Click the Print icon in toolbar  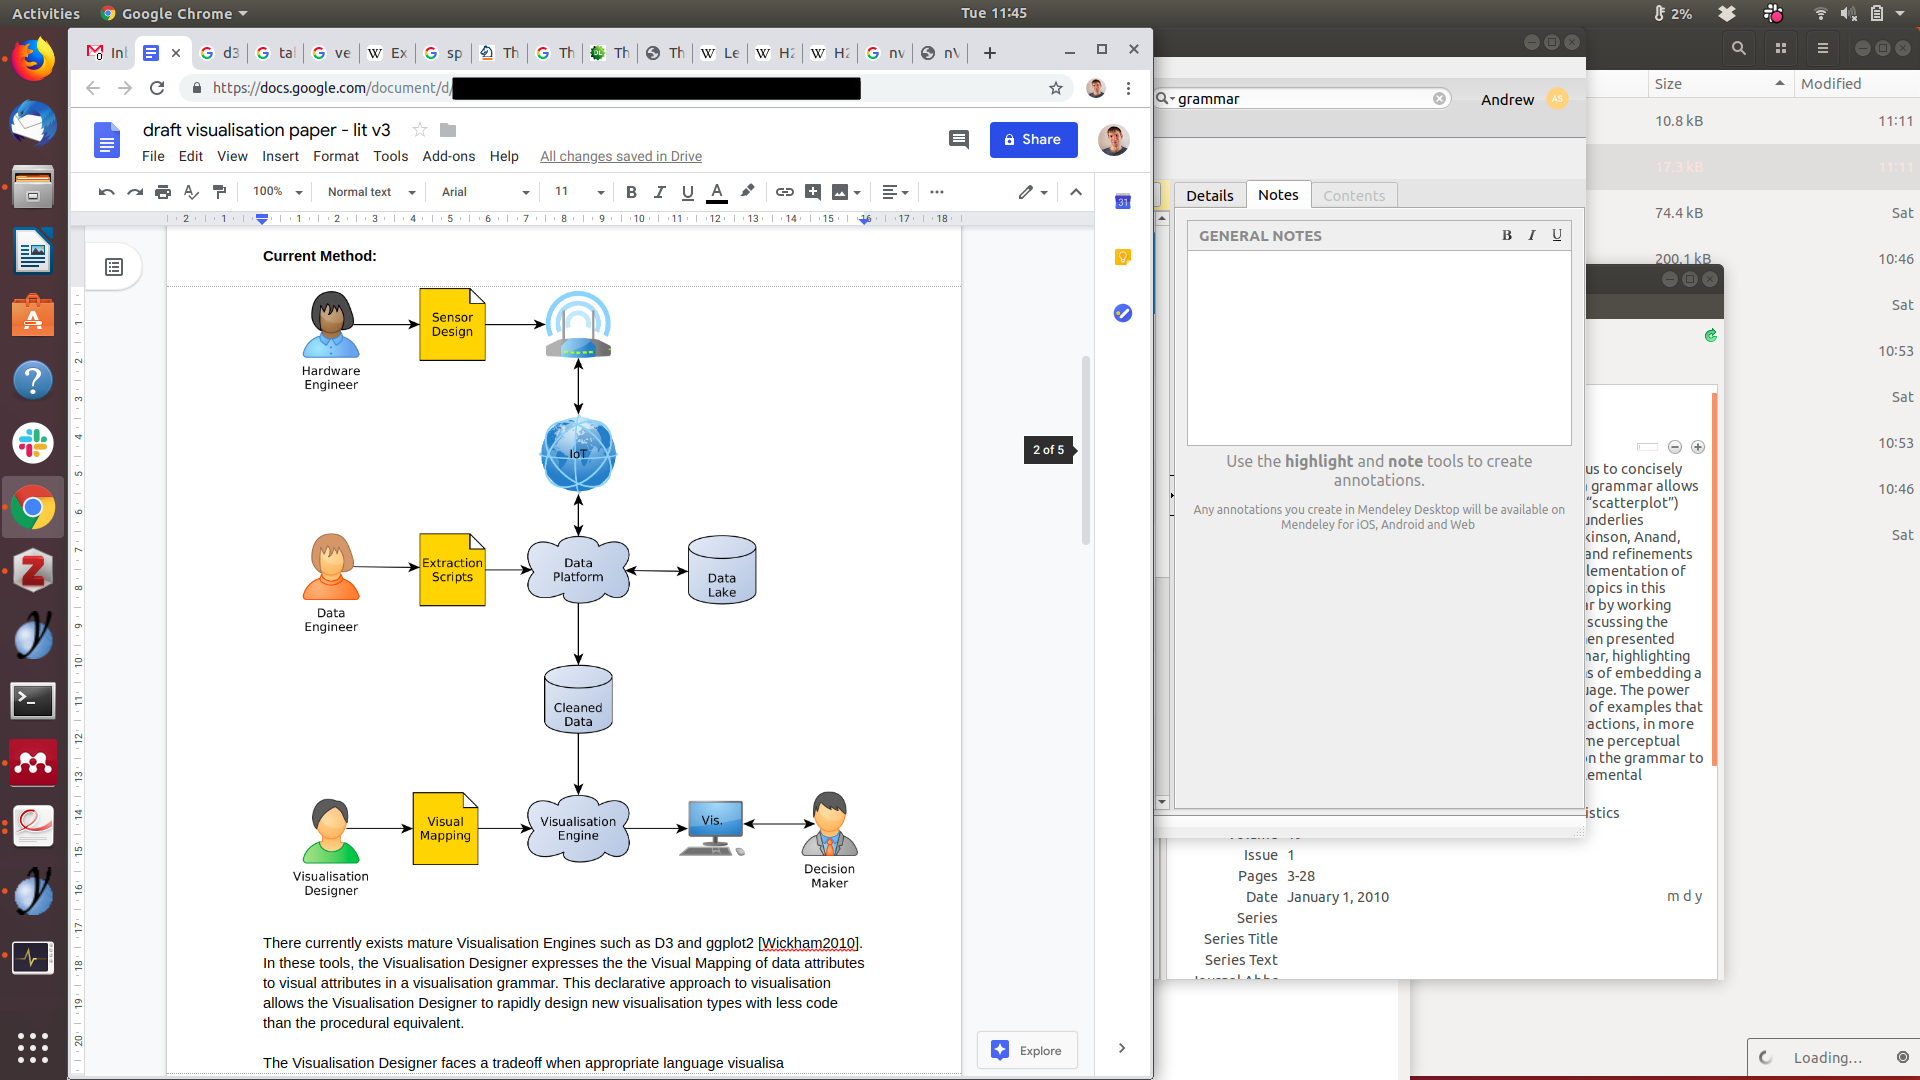(x=163, y=192)
